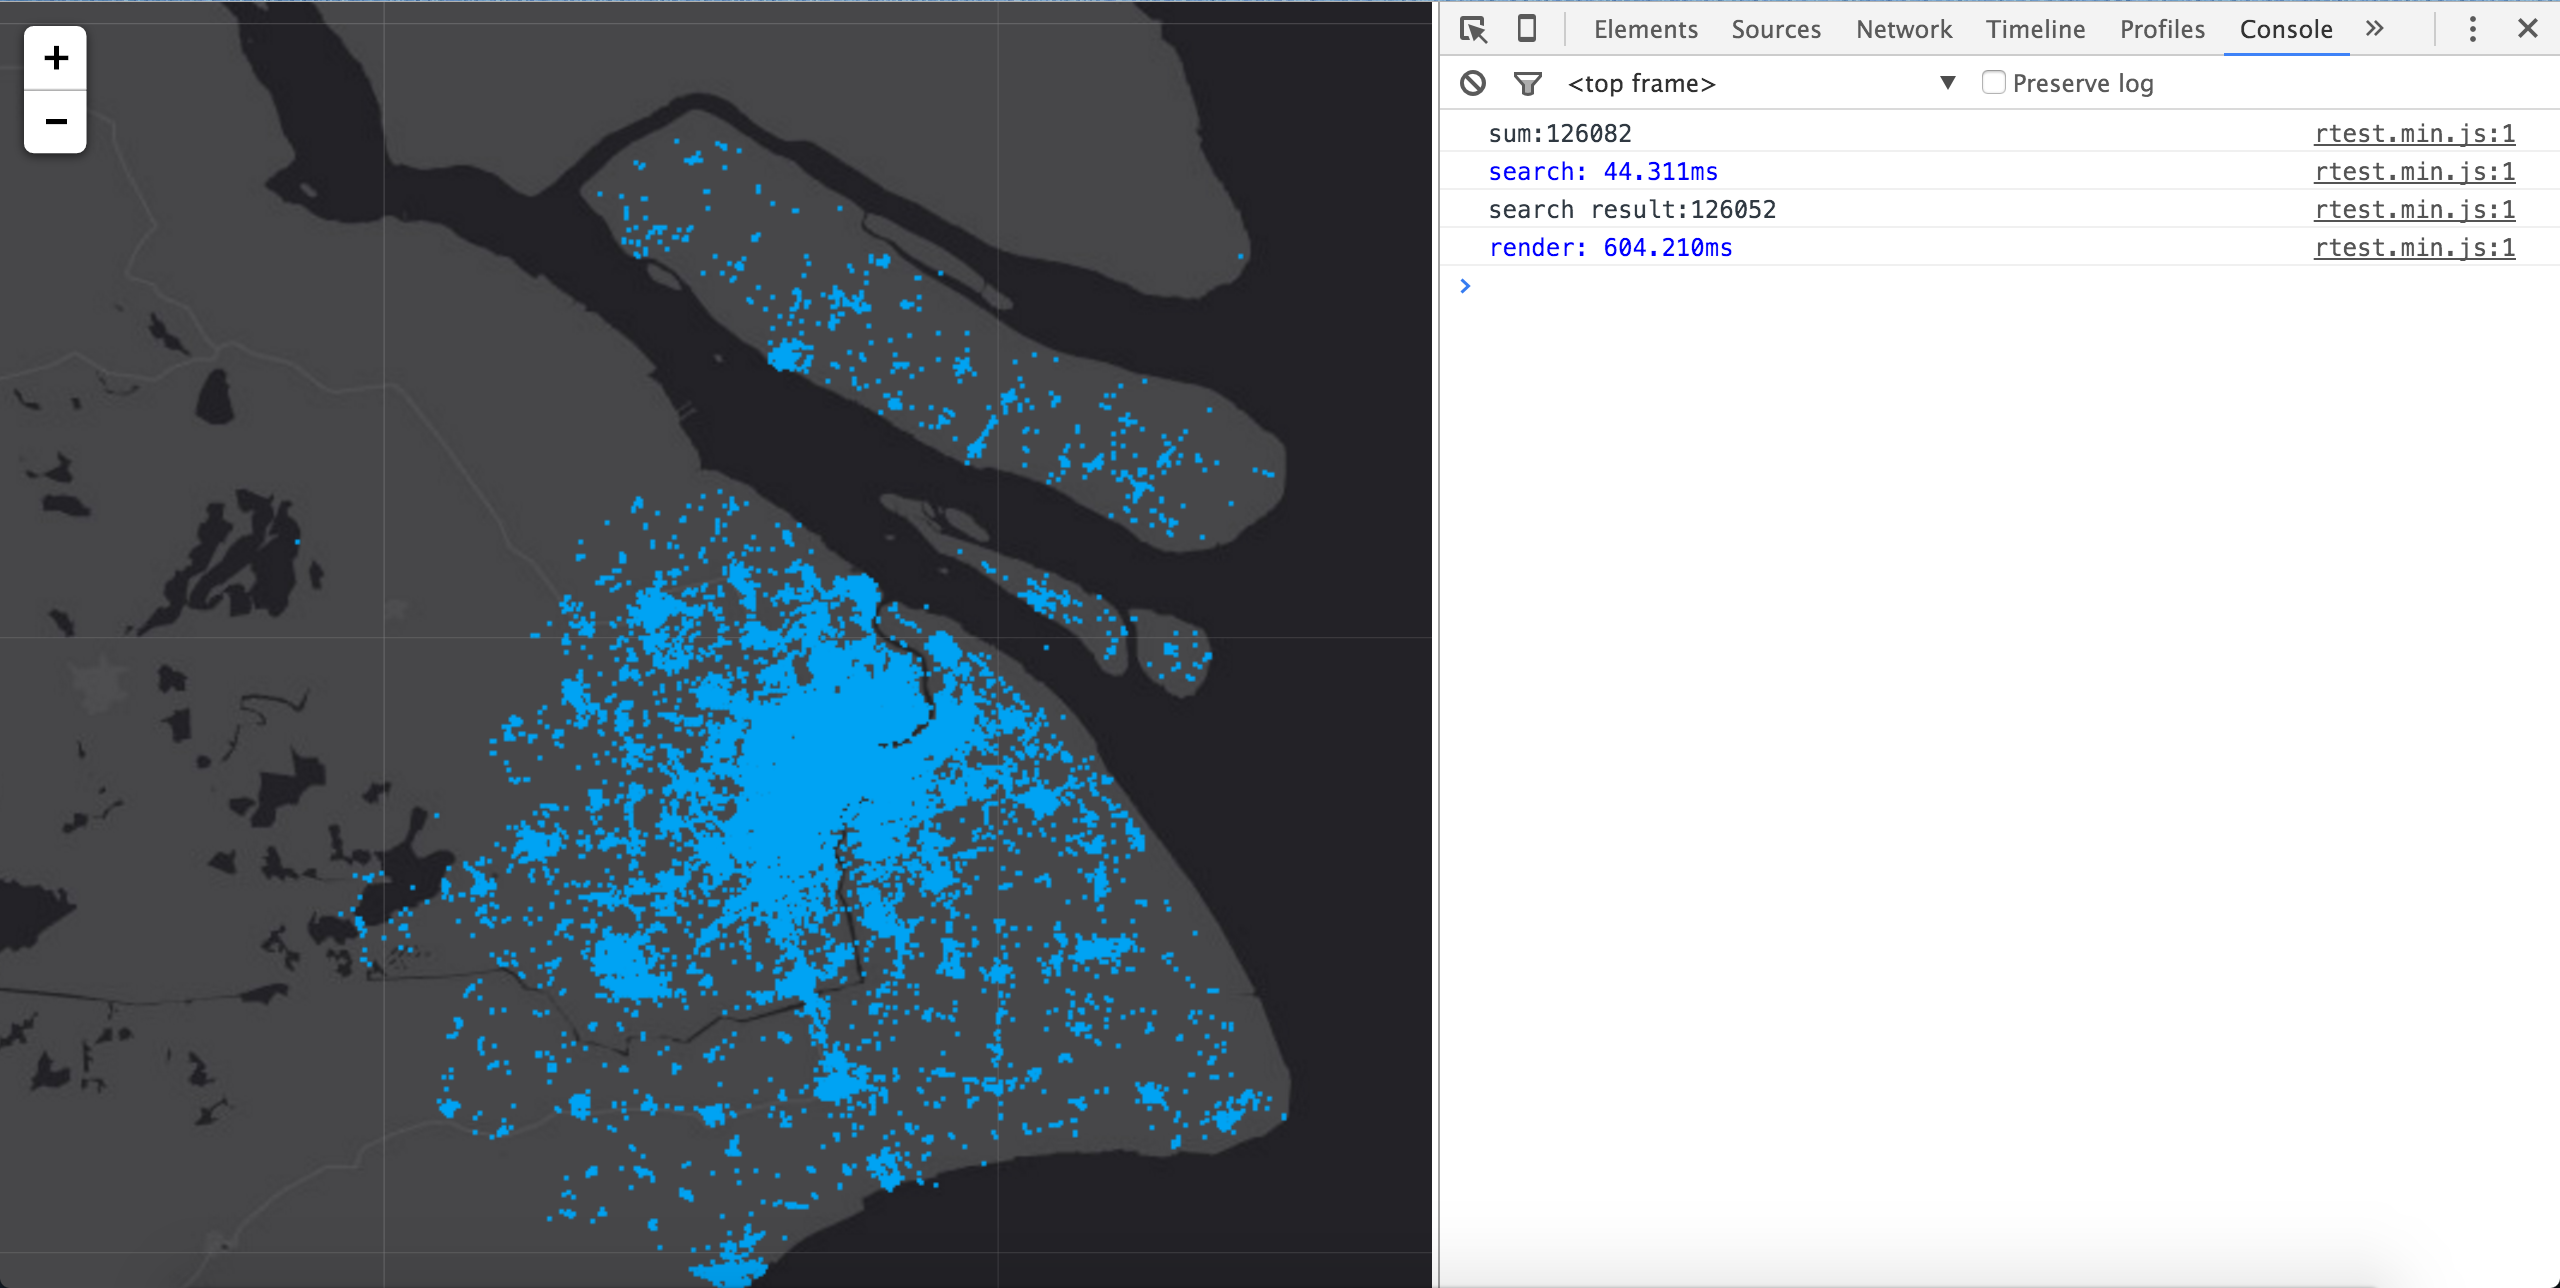Click the console filter funnel icon
This screenshot has width=2560, height=1288.
click(x=1527, y=83)
